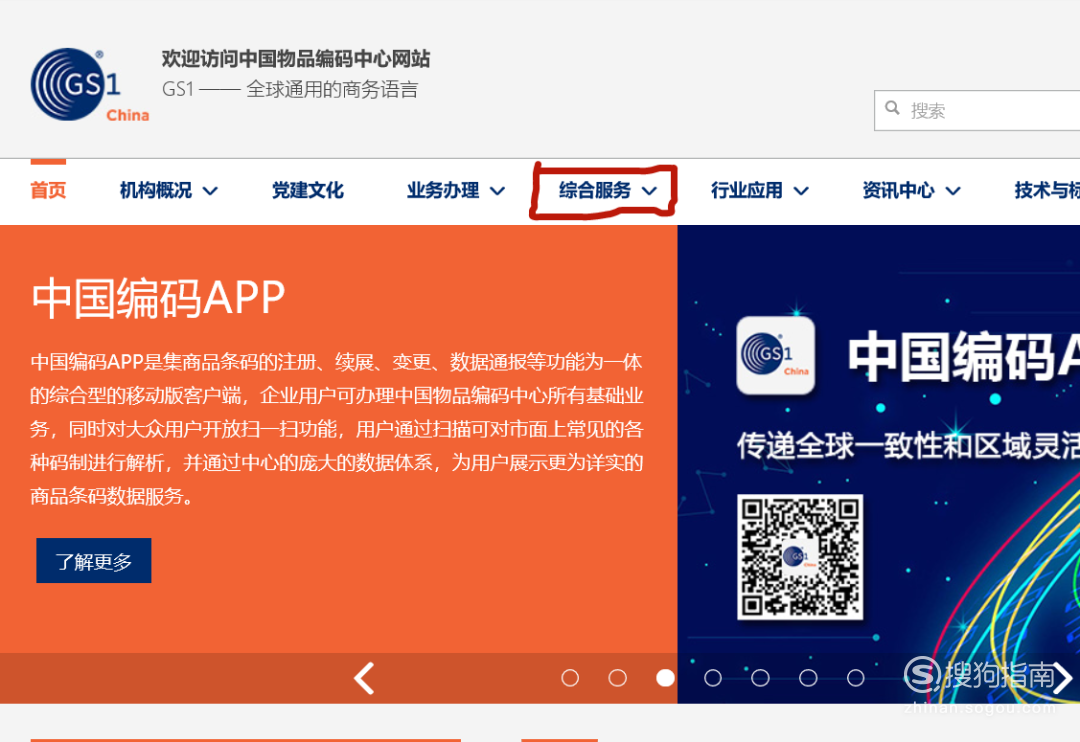1080x742 pixels.
Task: Click the 中国编码APP slide heading
Action: (158, 298)
